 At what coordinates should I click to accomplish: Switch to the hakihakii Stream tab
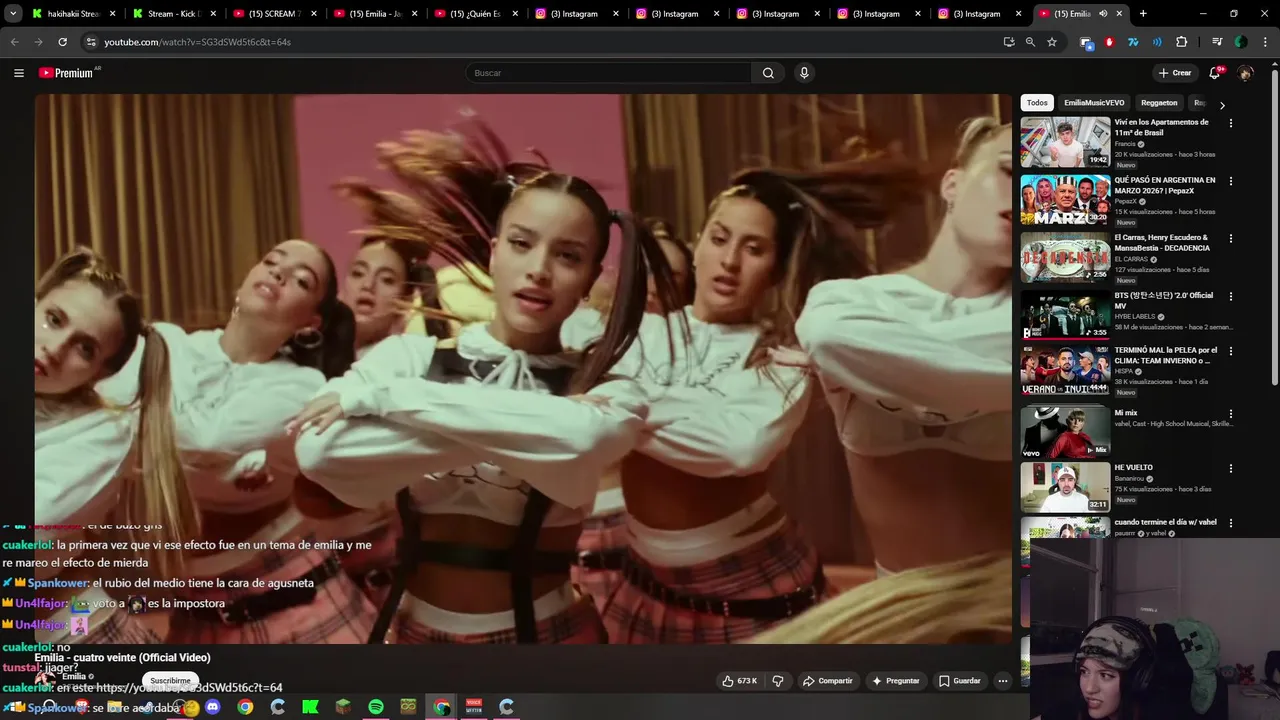[x=73, y=14]
